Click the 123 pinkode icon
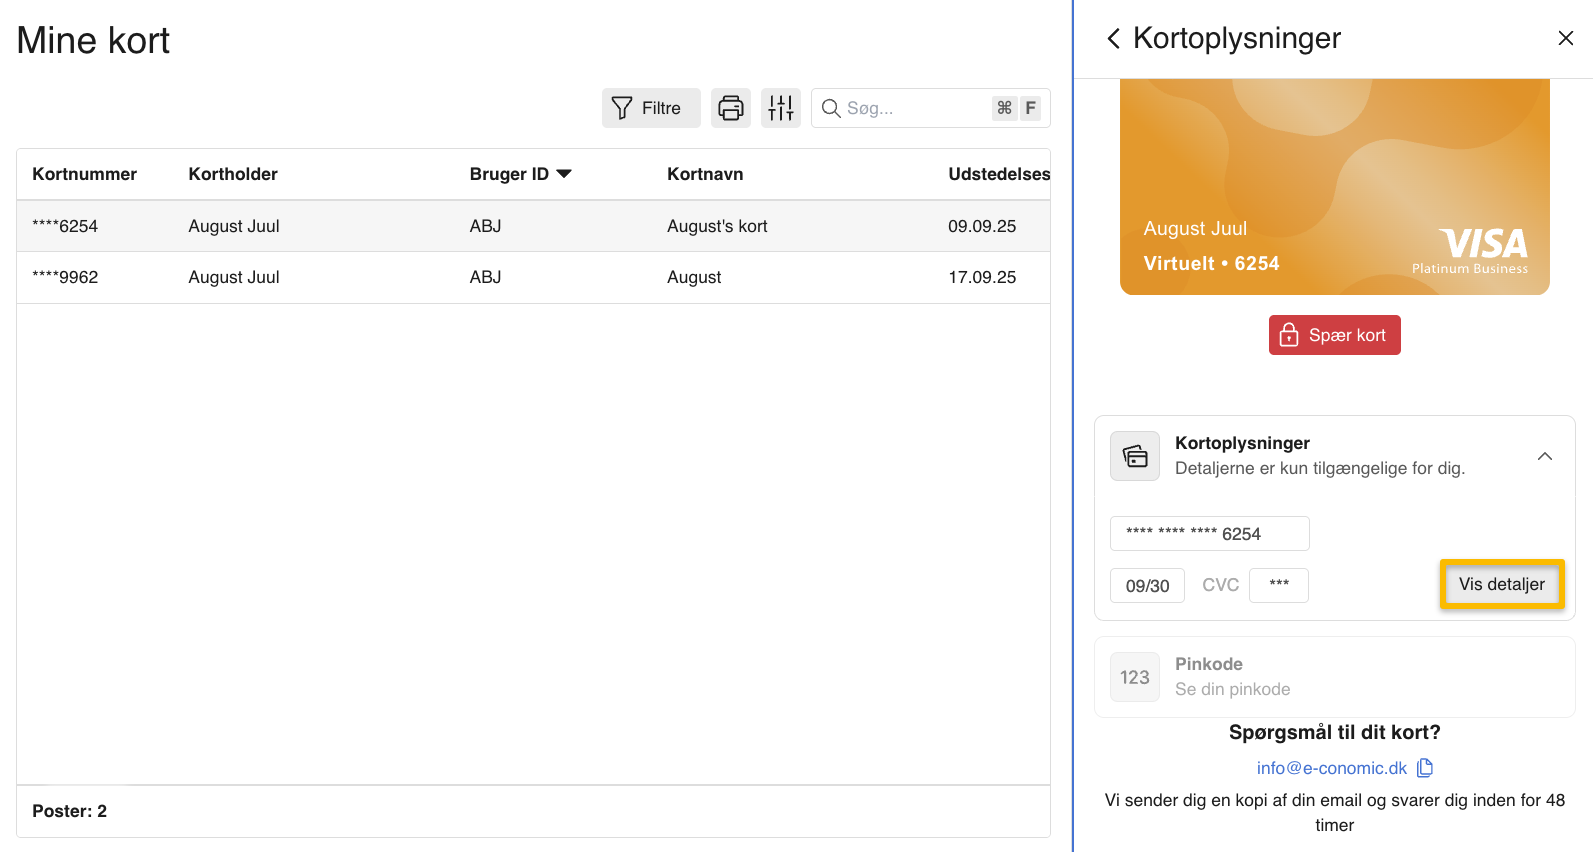1593x852 pixels. pos(1135,677)
